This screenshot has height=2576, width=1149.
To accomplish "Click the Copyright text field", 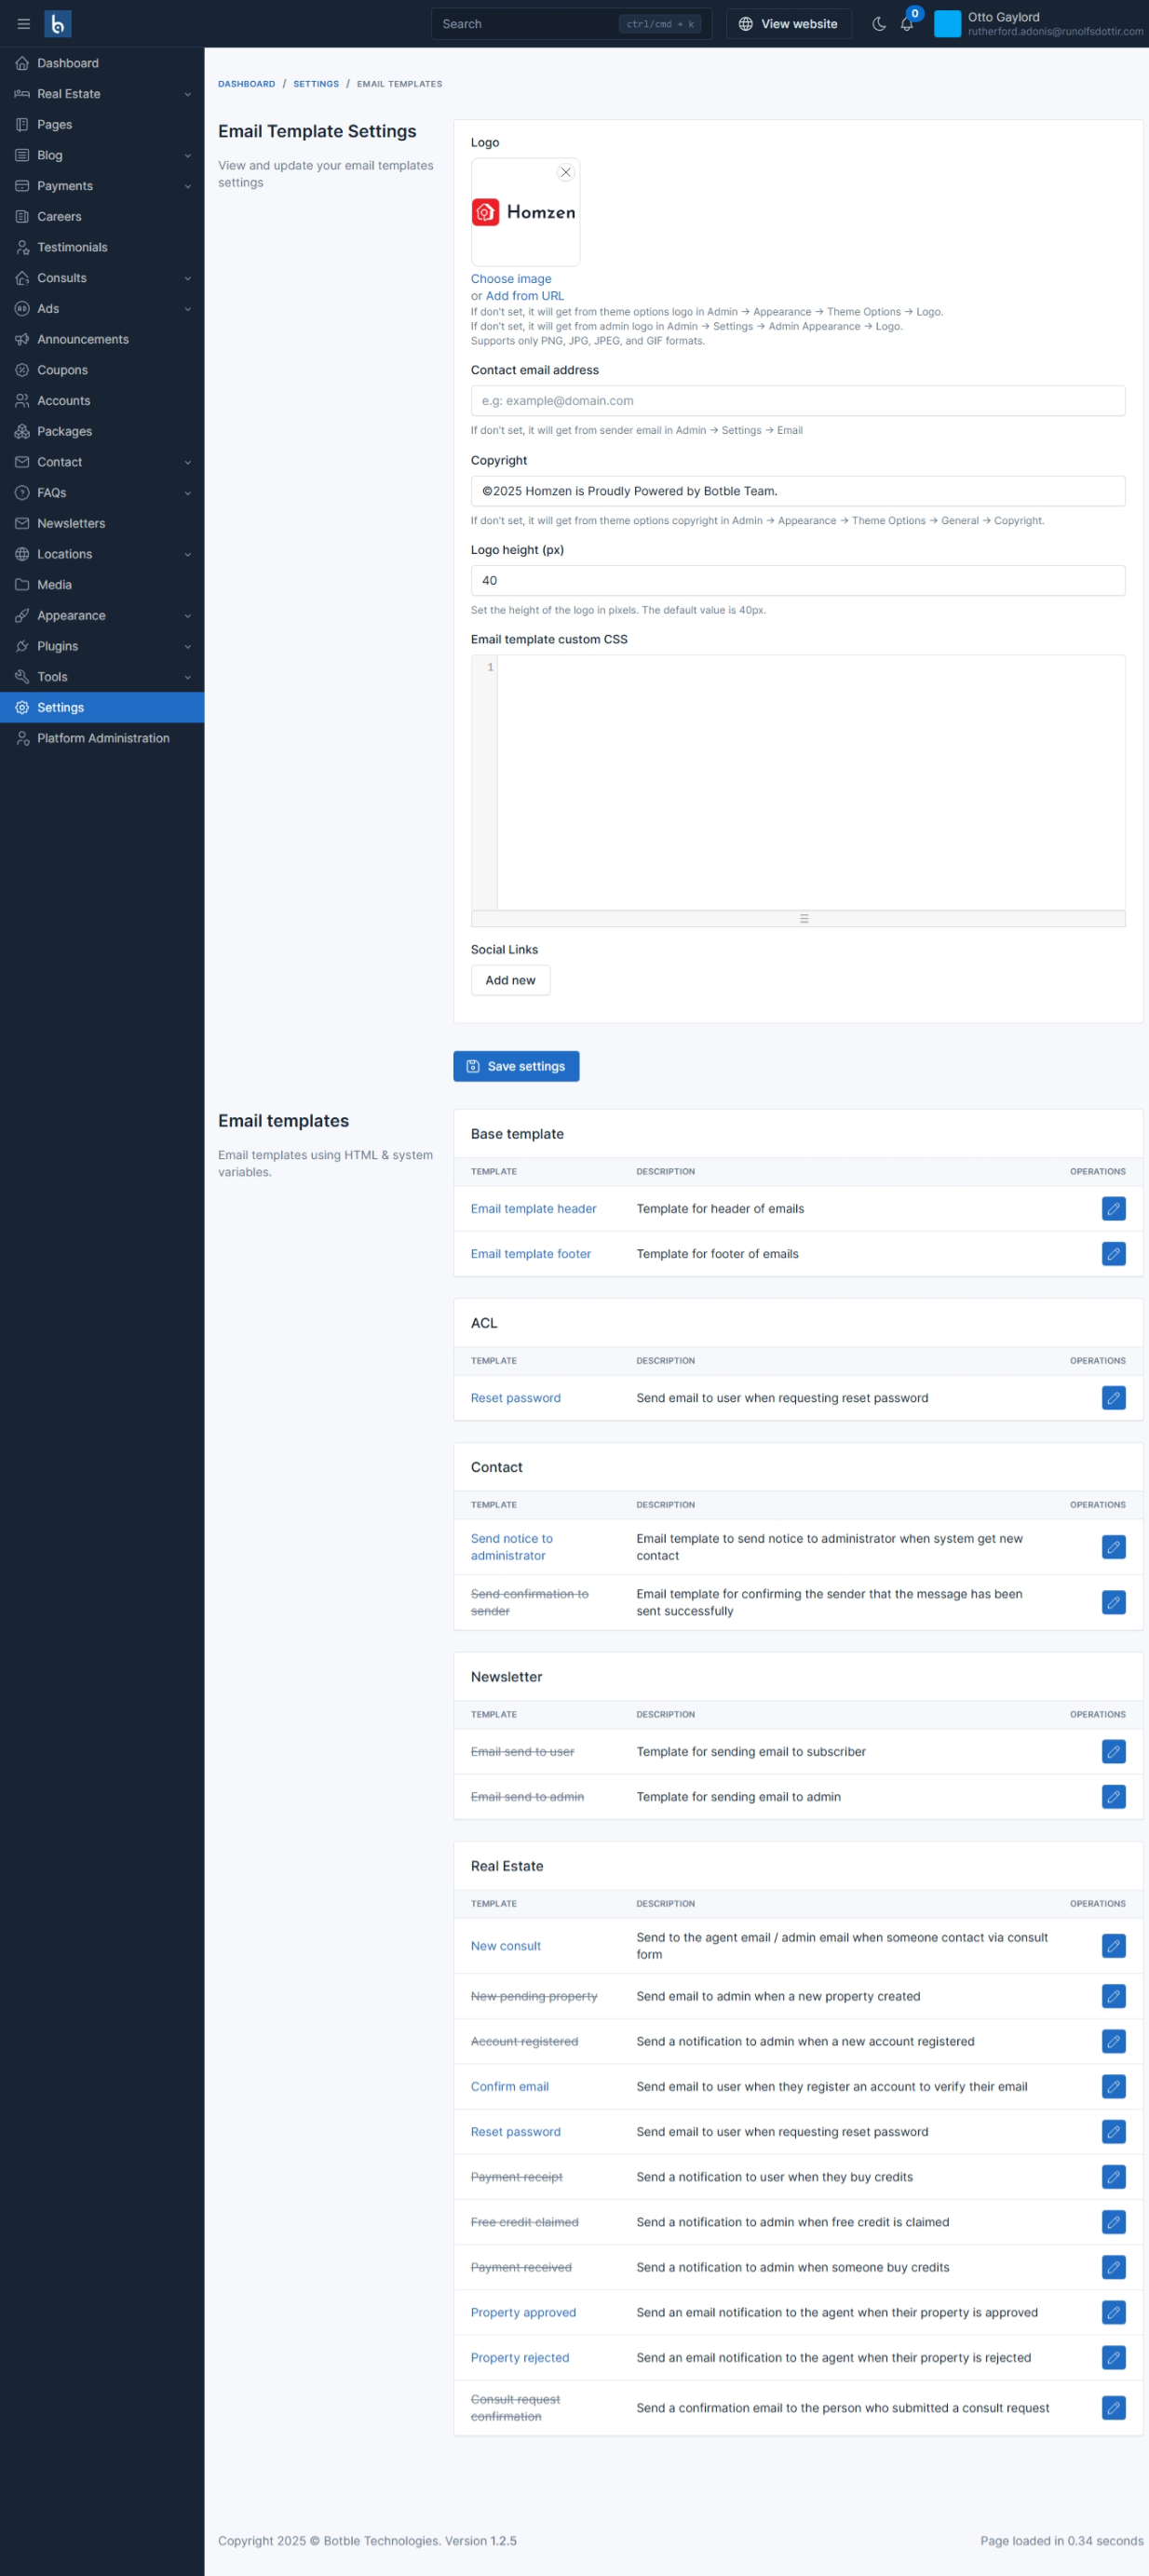I will pyautogui.click(x=798, y=491).
